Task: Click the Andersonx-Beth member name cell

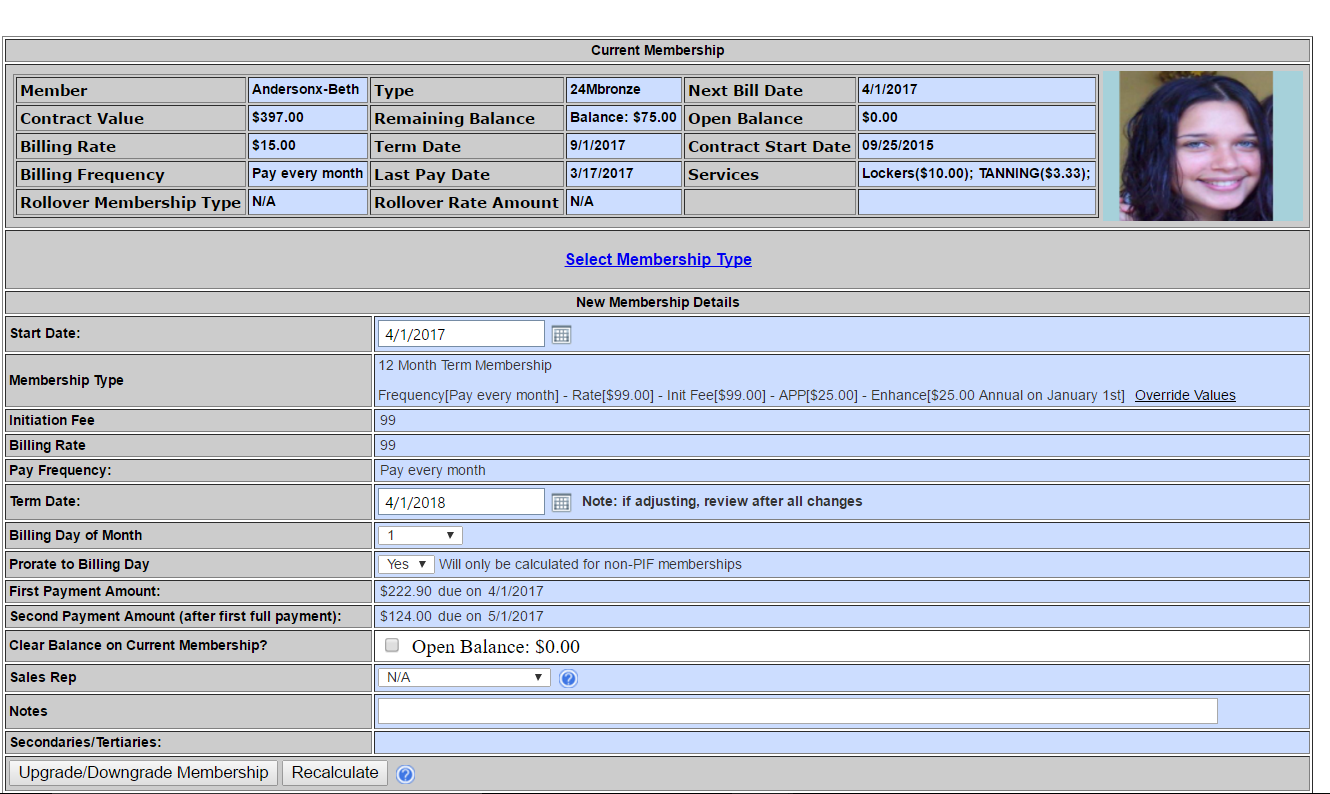Action: 306,89
